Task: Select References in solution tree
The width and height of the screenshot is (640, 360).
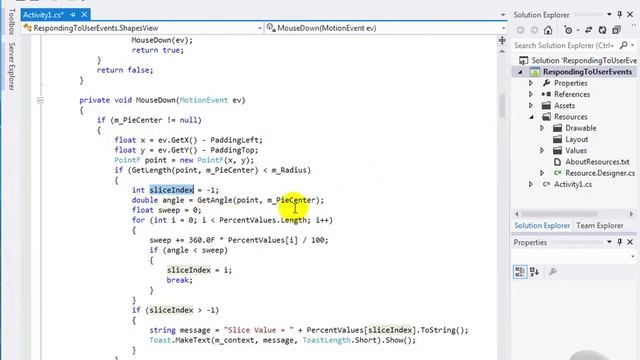Action: coord(572,94)
